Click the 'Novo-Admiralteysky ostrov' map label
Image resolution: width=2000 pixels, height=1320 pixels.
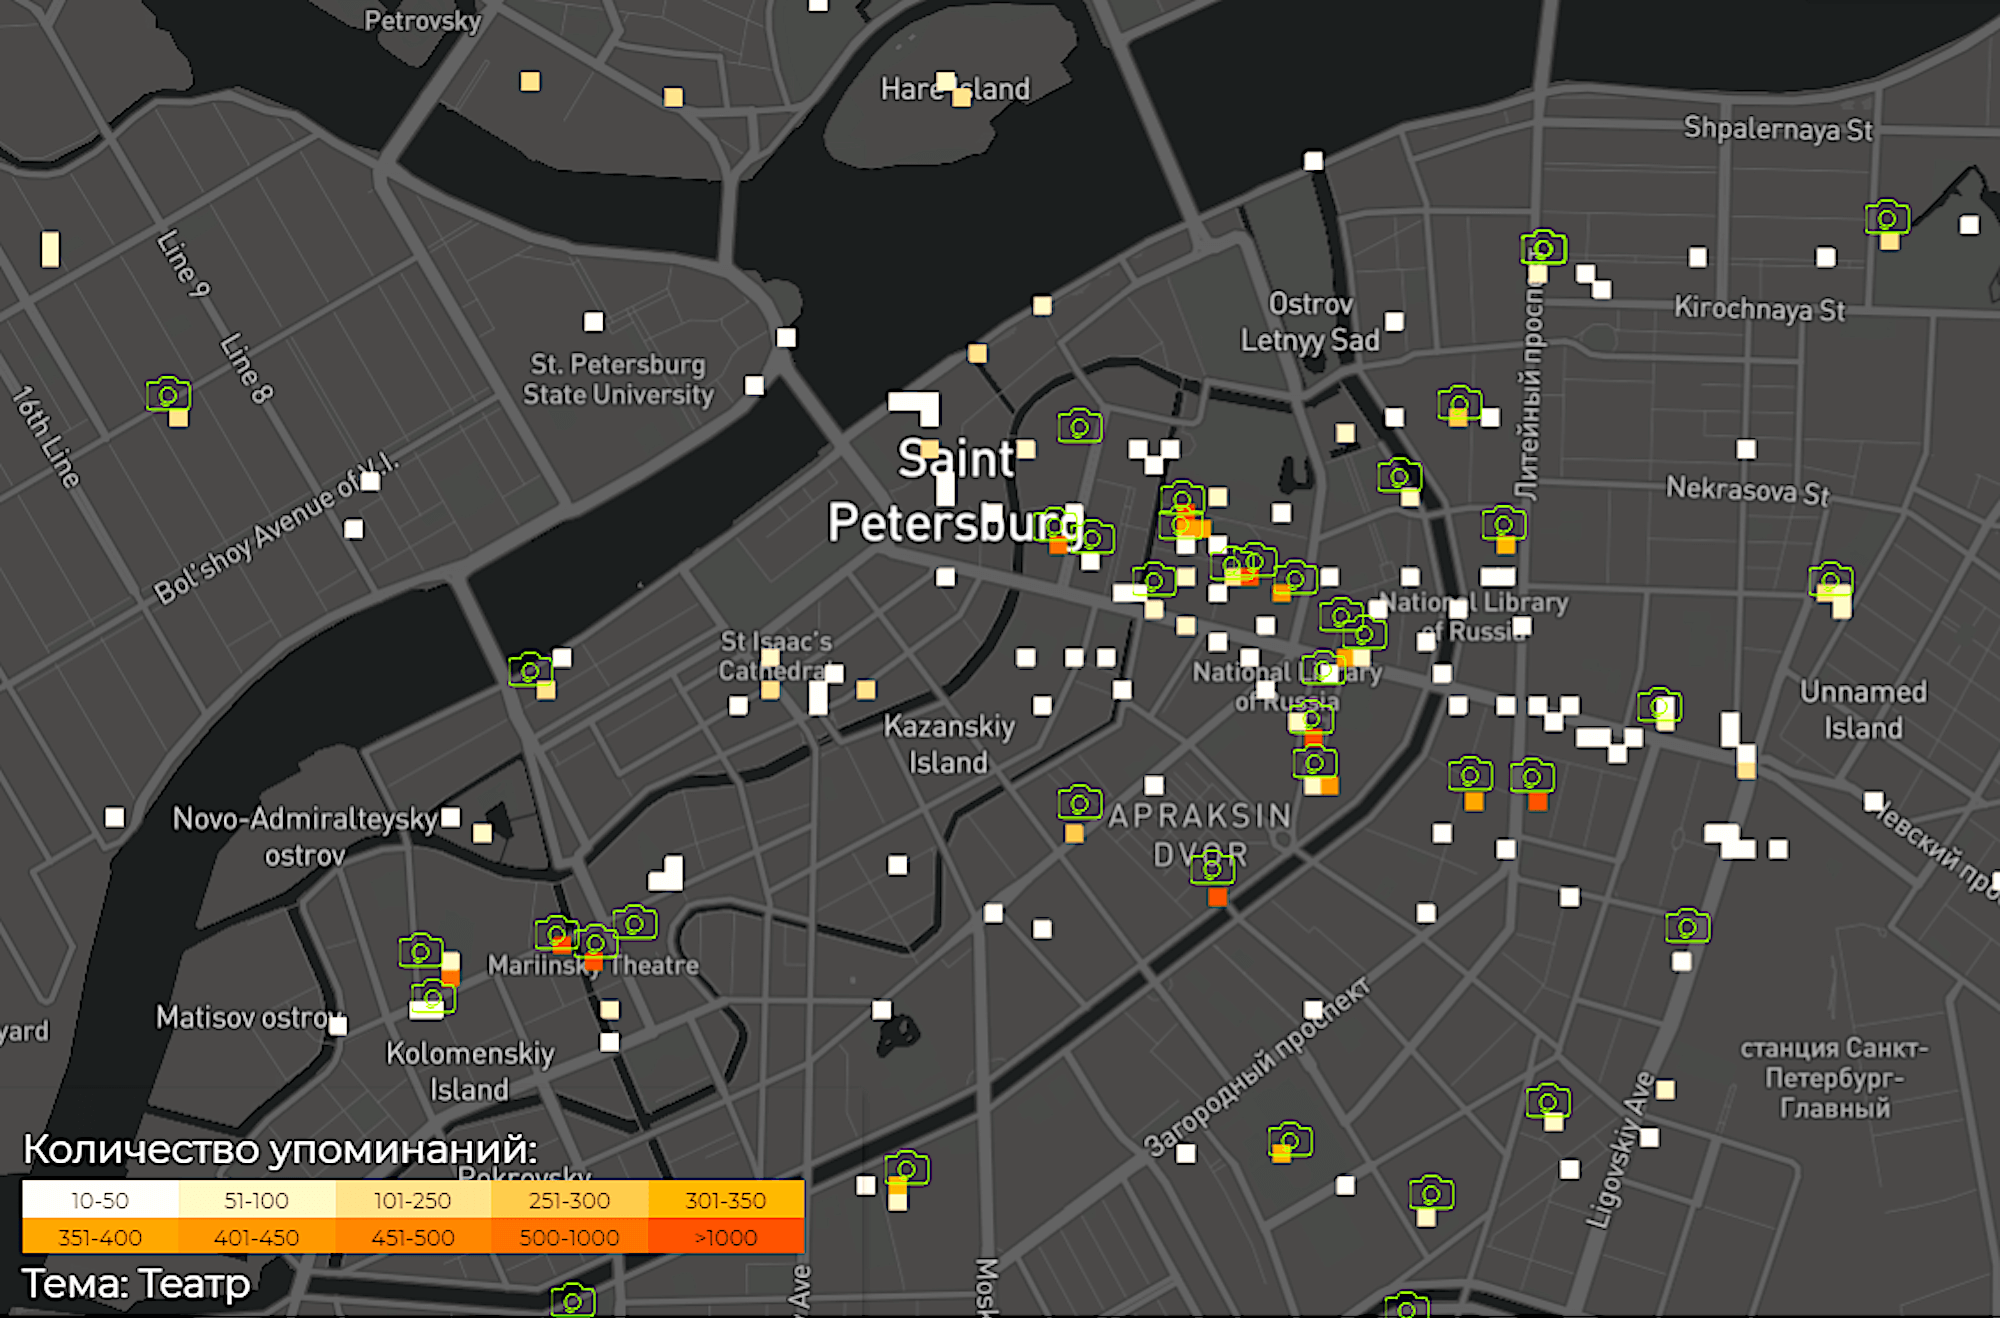[304, 837]
